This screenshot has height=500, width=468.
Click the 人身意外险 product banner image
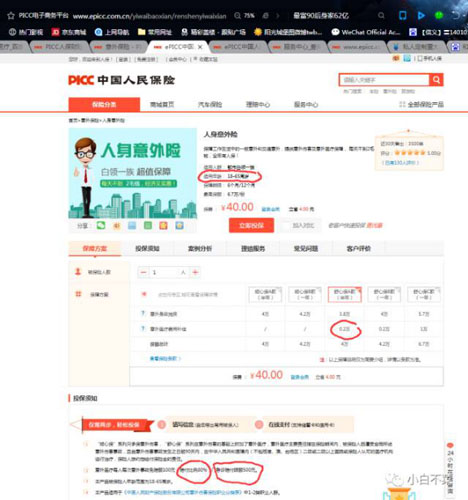click(133, 173)
